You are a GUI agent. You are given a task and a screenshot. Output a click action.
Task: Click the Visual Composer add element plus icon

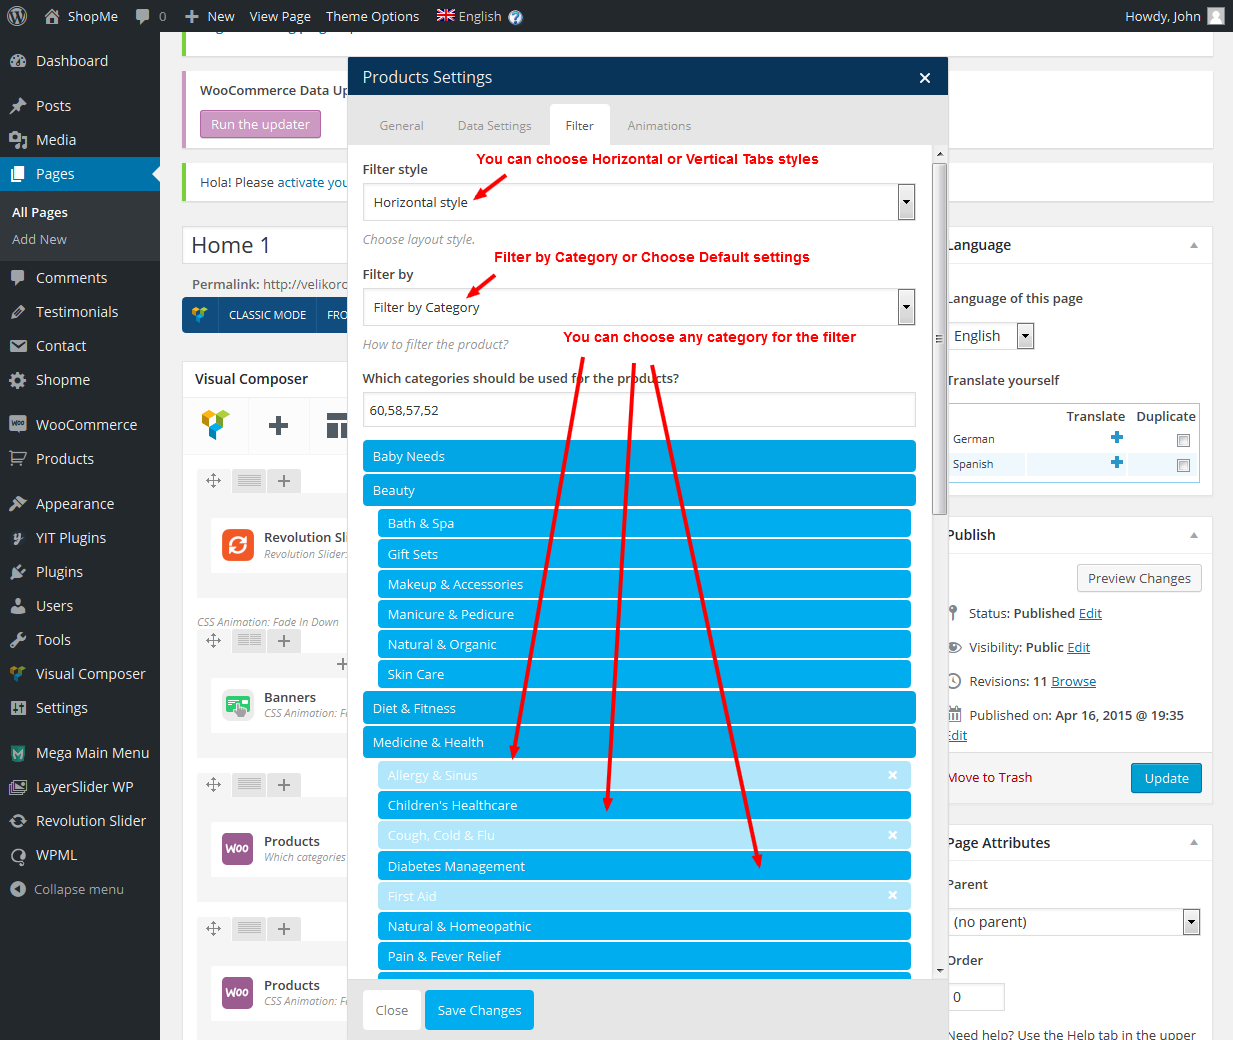[278, 425]
